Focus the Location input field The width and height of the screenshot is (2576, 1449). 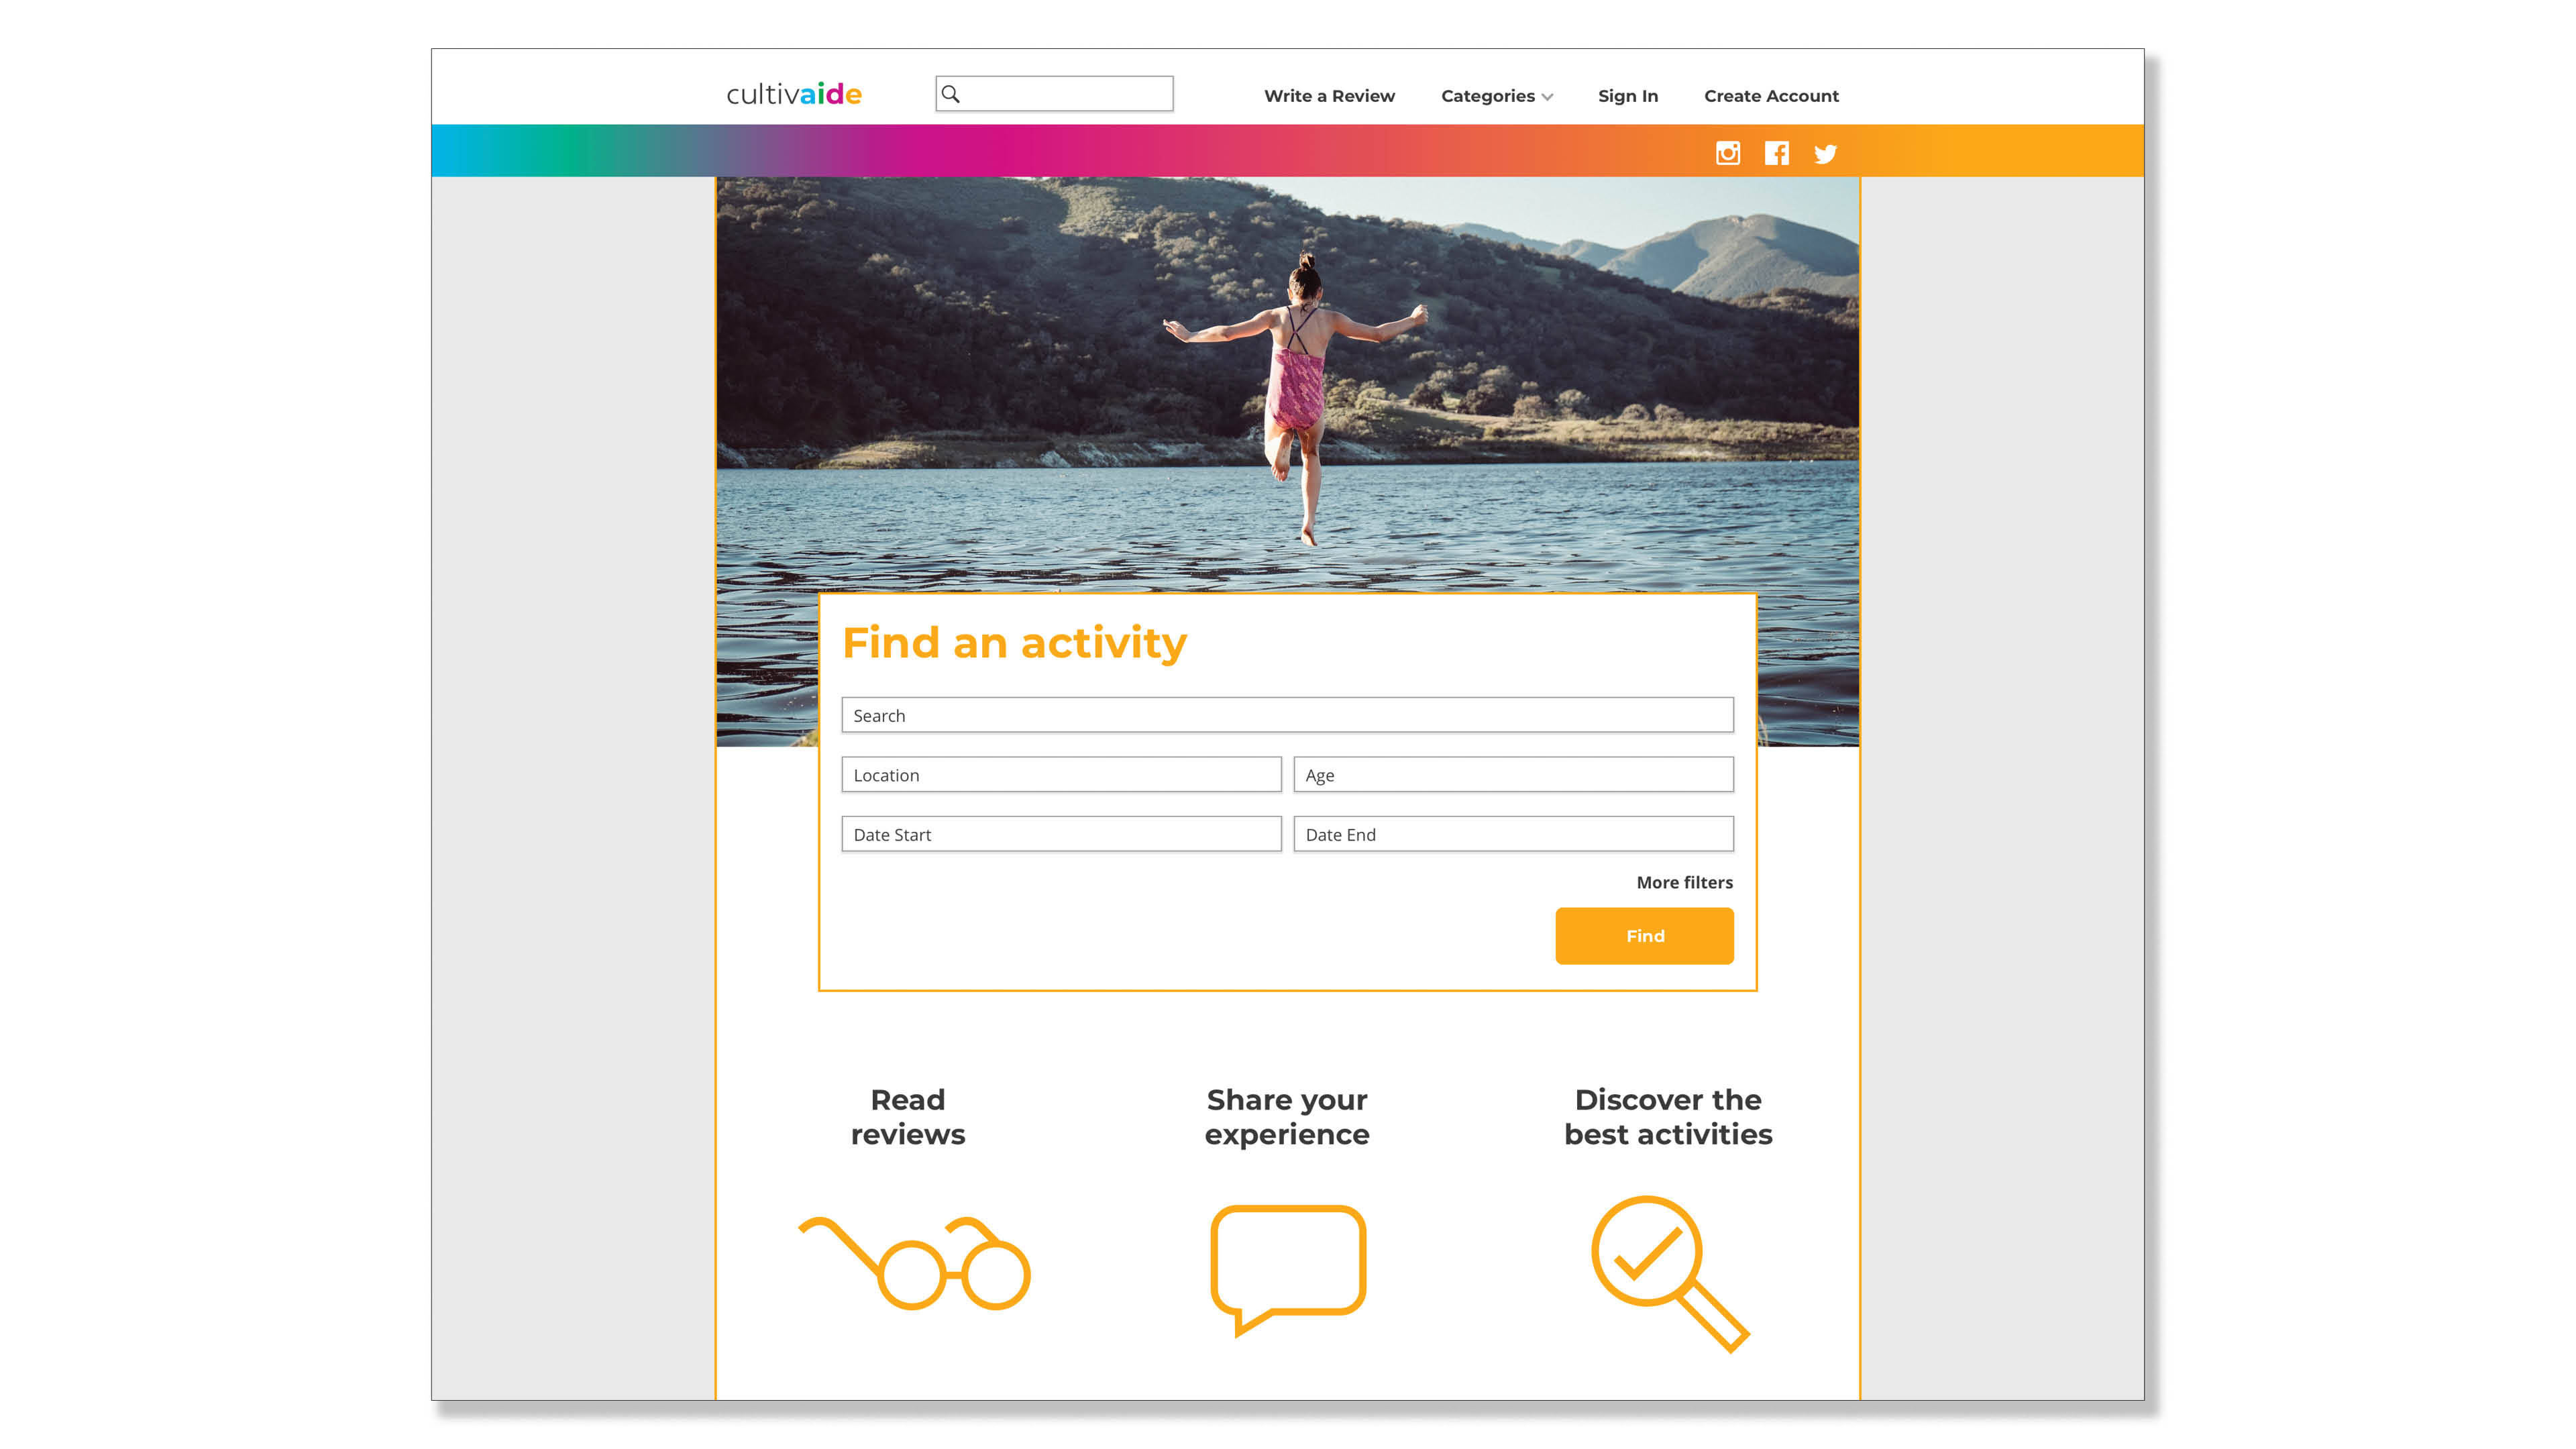click(x=1060, y=775)
